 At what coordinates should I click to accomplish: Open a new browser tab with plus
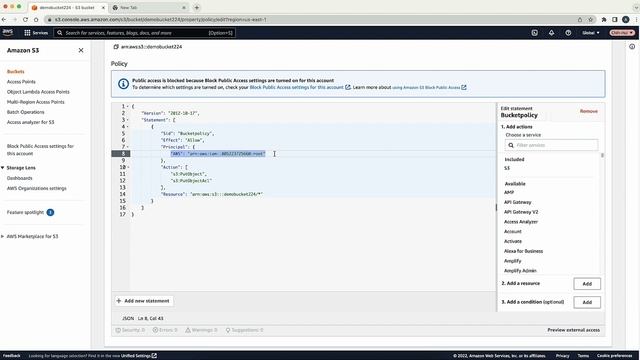[197, 7]
